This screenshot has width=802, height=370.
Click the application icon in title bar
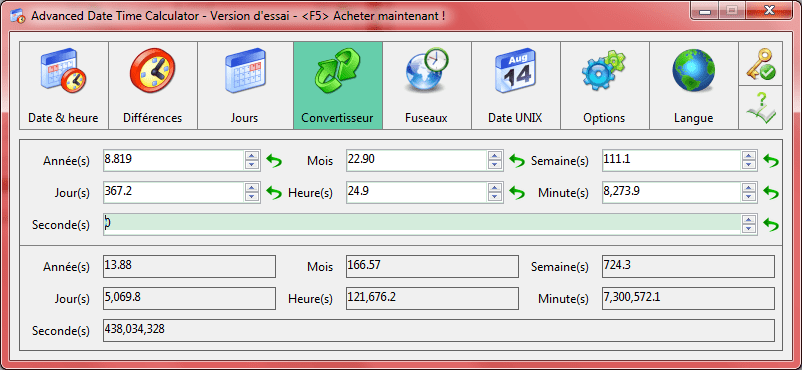tap(17, 16)
